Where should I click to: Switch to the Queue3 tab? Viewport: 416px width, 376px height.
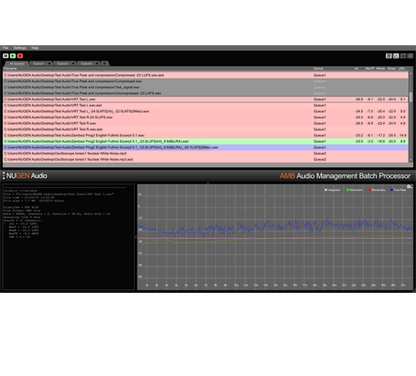click(x=86, y=63)
